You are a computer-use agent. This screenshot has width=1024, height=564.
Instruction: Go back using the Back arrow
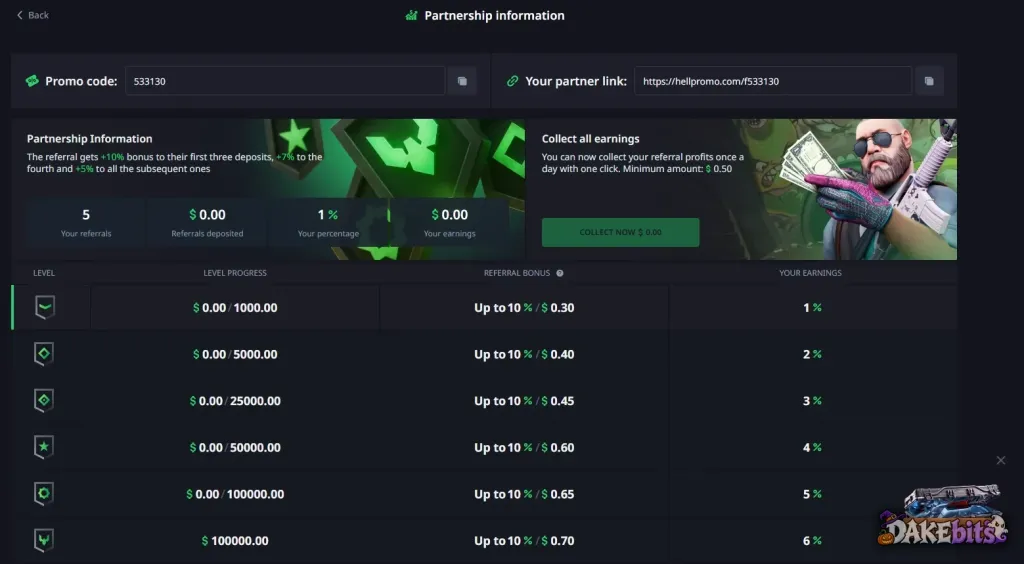[x=33, y=15]
